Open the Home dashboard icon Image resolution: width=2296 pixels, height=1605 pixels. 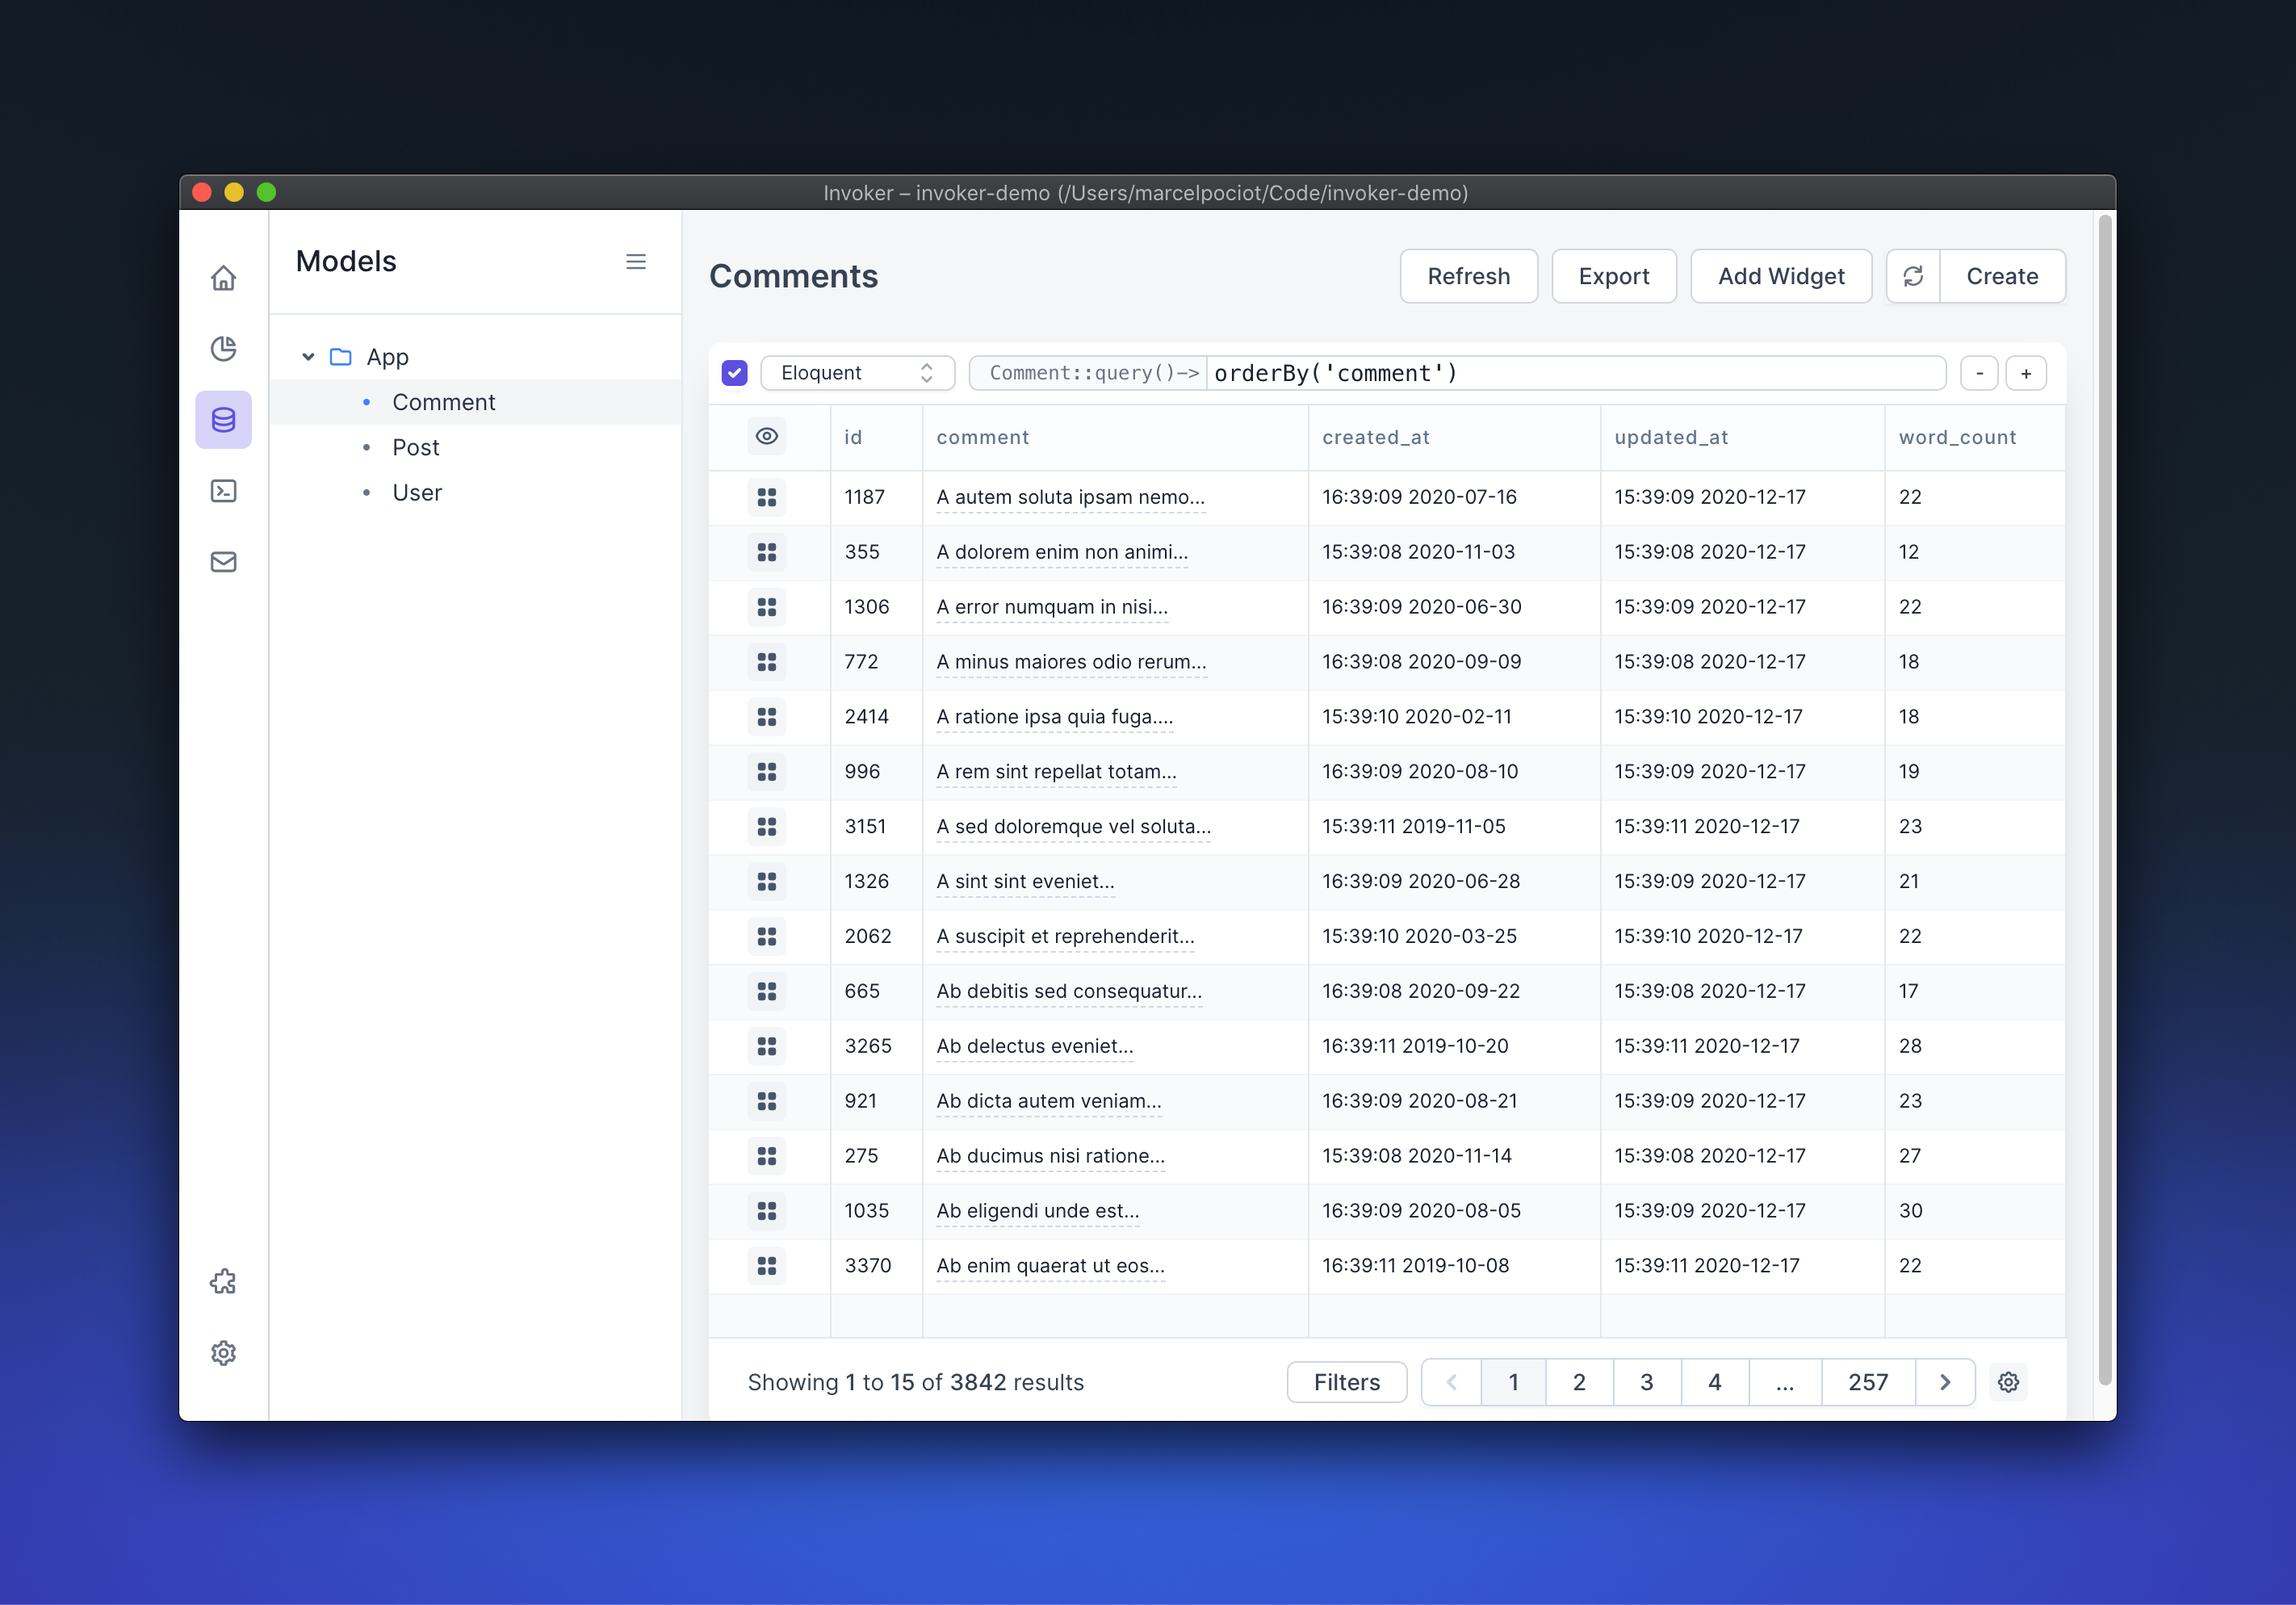(x=223, y=278)
